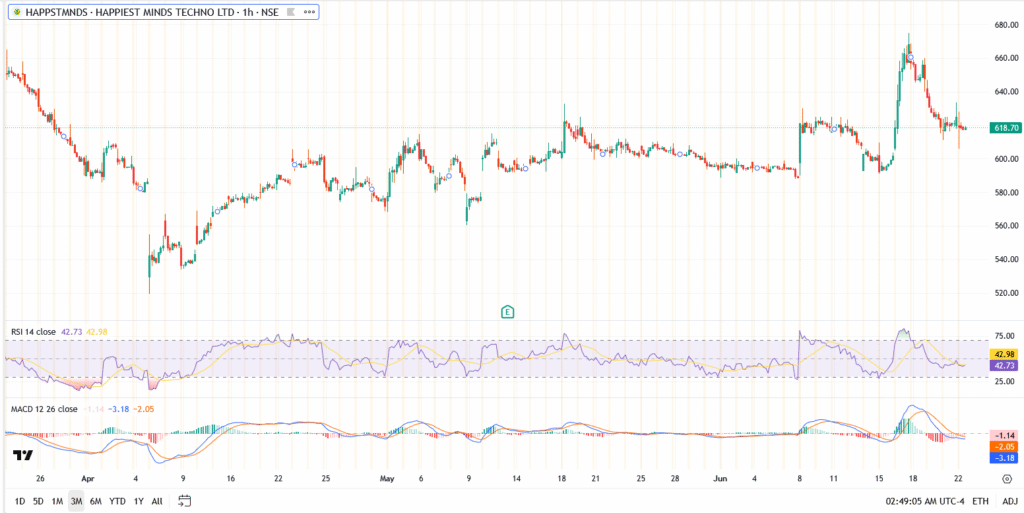Click the blue MACD -3.18 value label
The image size is (1024, 513).
(x=1004, y=458)
